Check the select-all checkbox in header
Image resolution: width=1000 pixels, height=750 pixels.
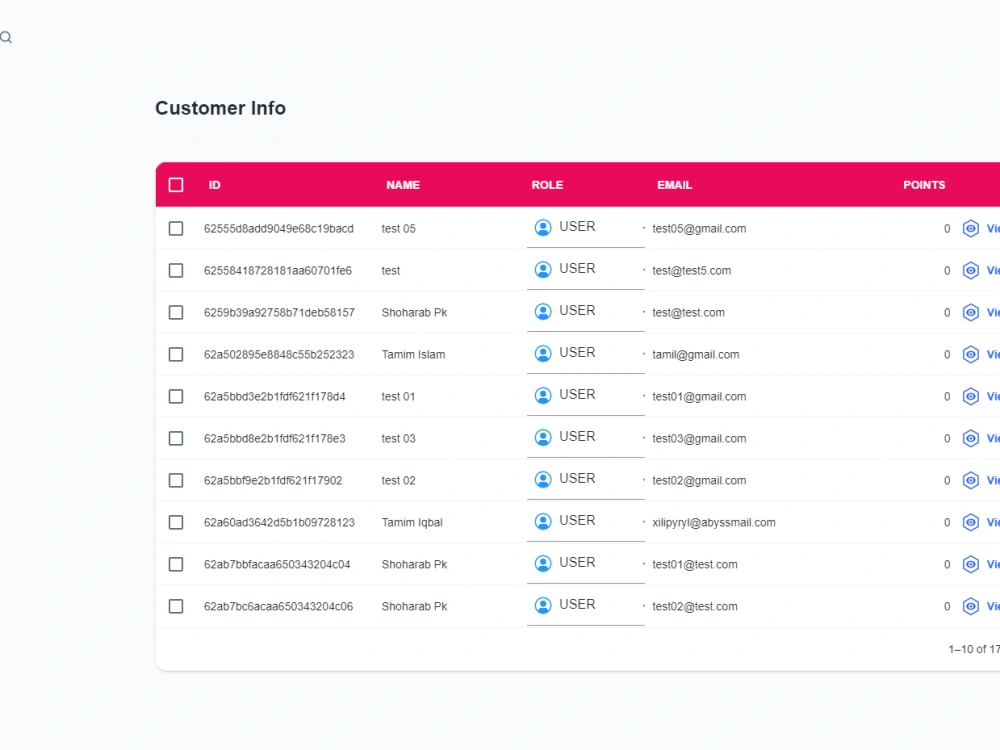176,185
